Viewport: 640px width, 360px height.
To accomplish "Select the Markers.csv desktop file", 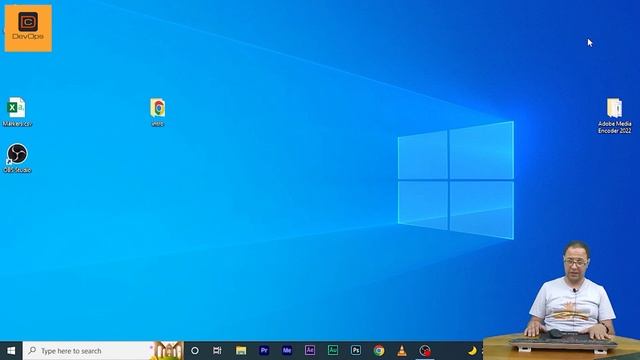I will pyautogui.click(x=17, y=112).
